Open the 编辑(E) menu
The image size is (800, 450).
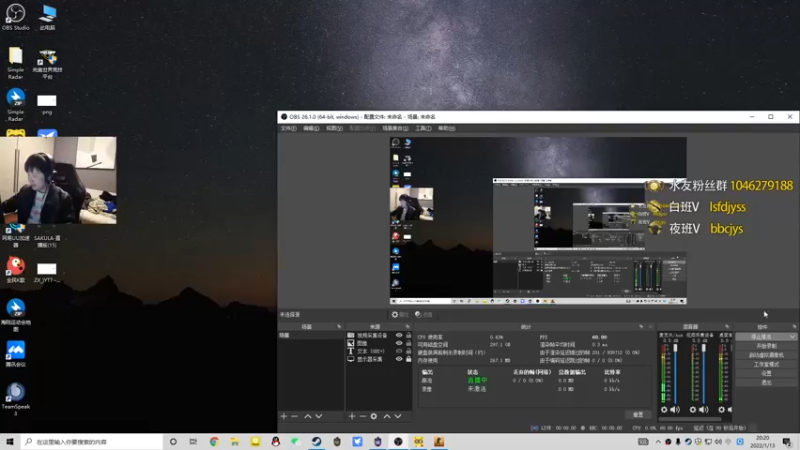click(311, 129)
